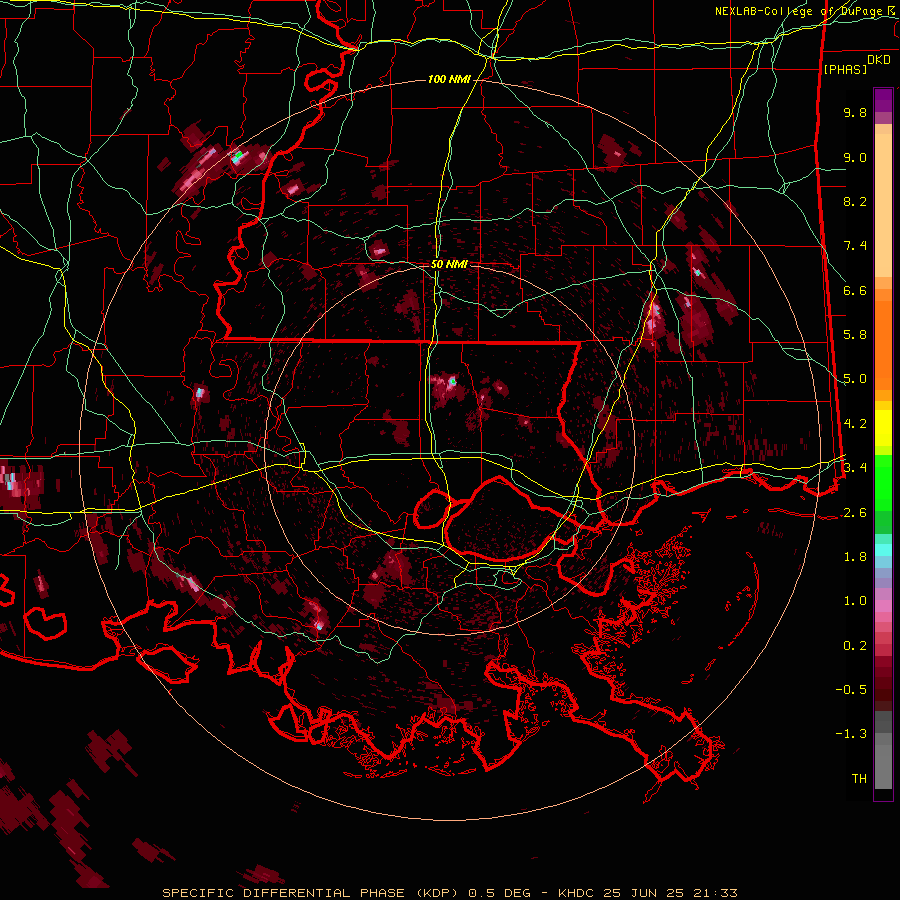Click the 4.2 scale value
Image resolution: width=900 pixels, height=900 pixels.
pos(855,424)
